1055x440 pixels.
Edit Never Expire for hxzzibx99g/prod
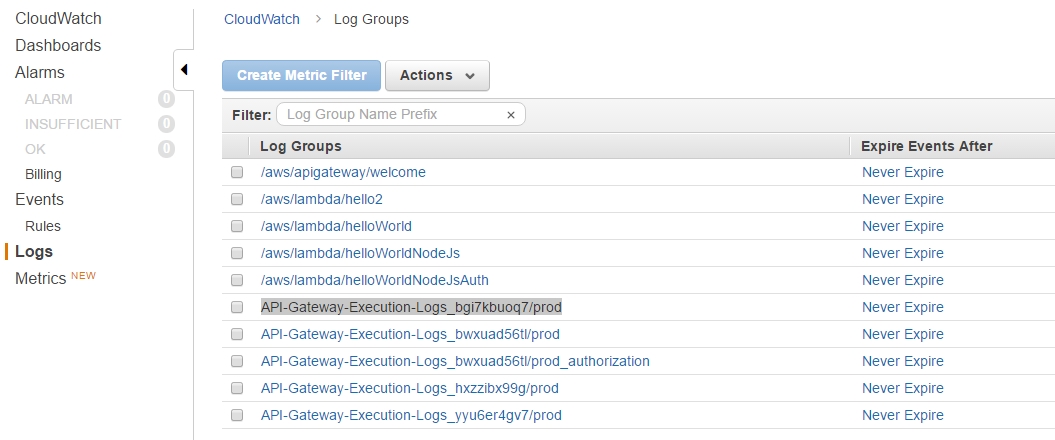point(902,388)
